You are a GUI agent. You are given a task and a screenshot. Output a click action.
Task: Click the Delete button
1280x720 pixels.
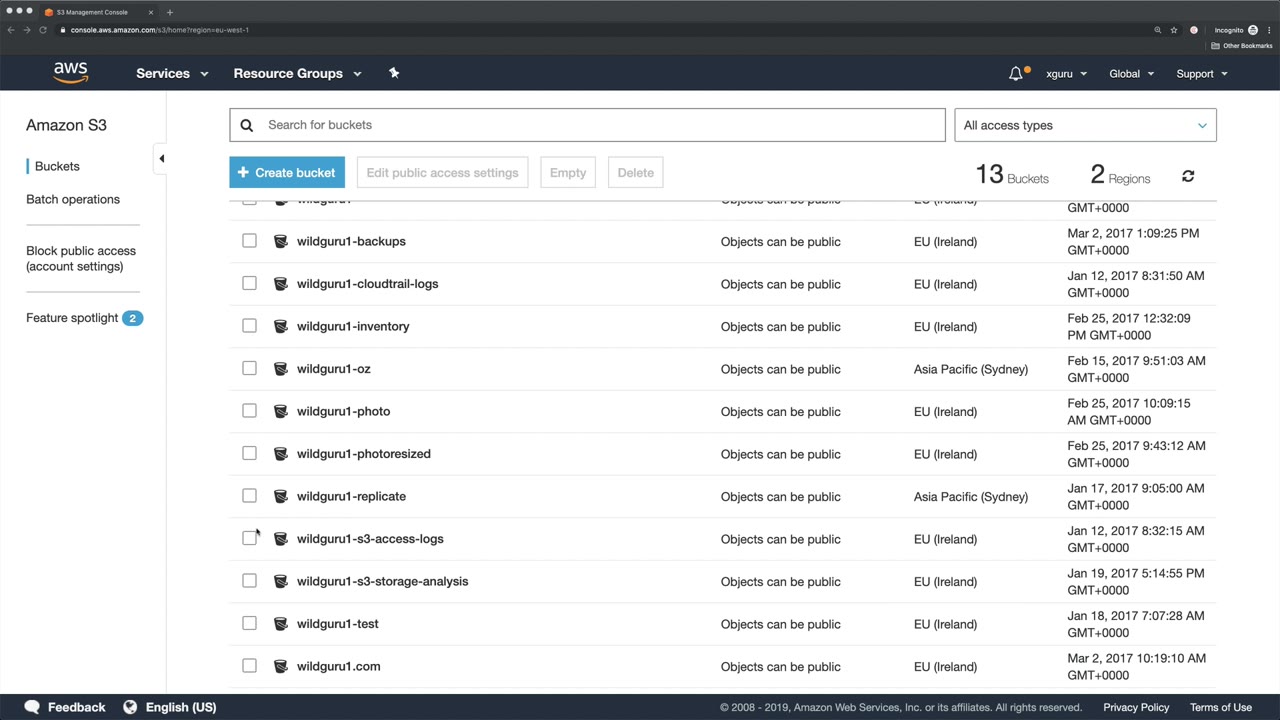click(636, 172)
